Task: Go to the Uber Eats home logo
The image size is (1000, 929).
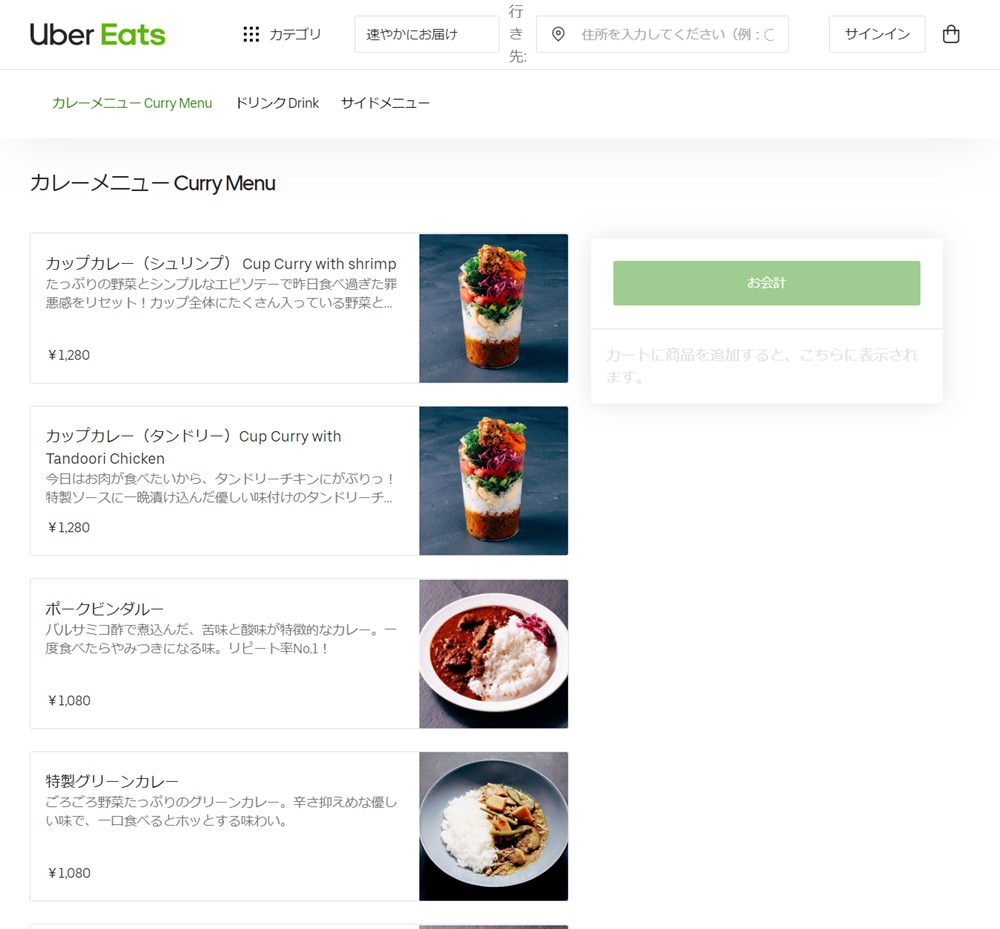Action: coord(98,34)
